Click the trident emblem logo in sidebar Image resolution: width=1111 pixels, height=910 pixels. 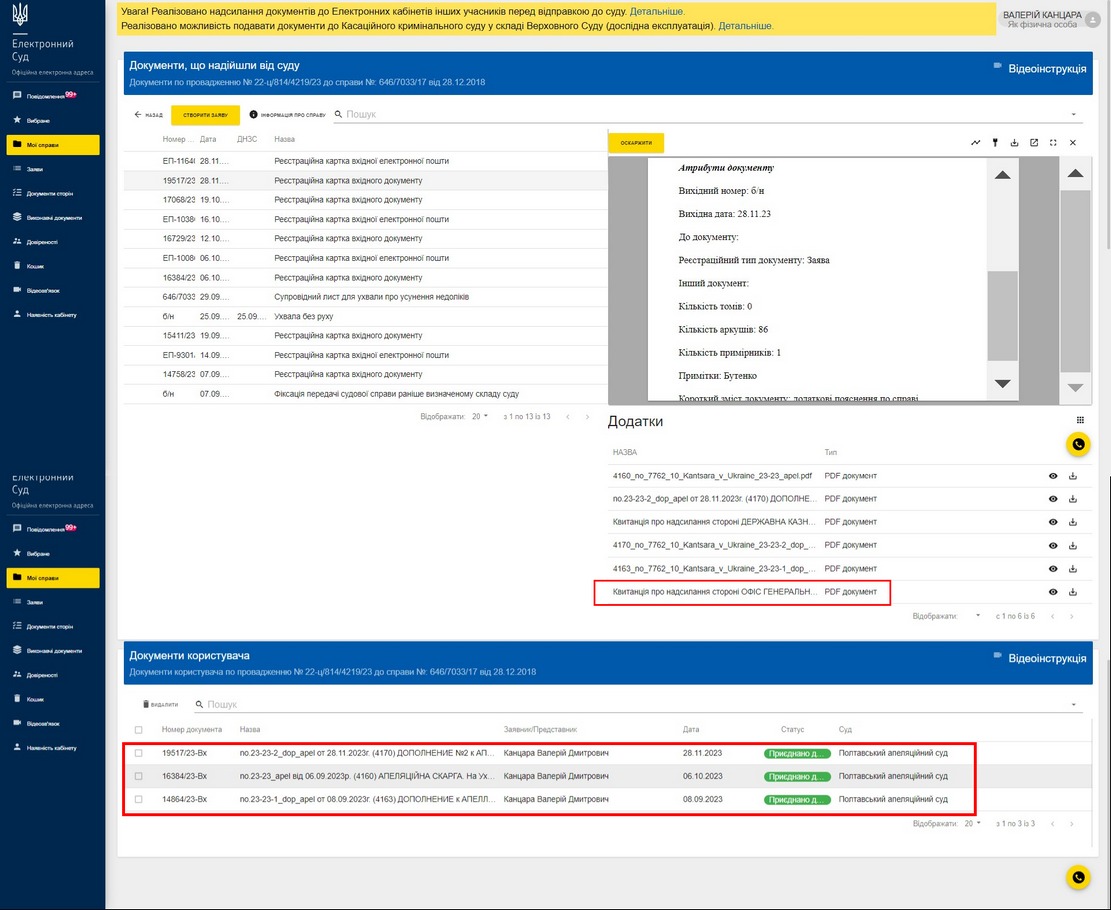coord(20,14)
